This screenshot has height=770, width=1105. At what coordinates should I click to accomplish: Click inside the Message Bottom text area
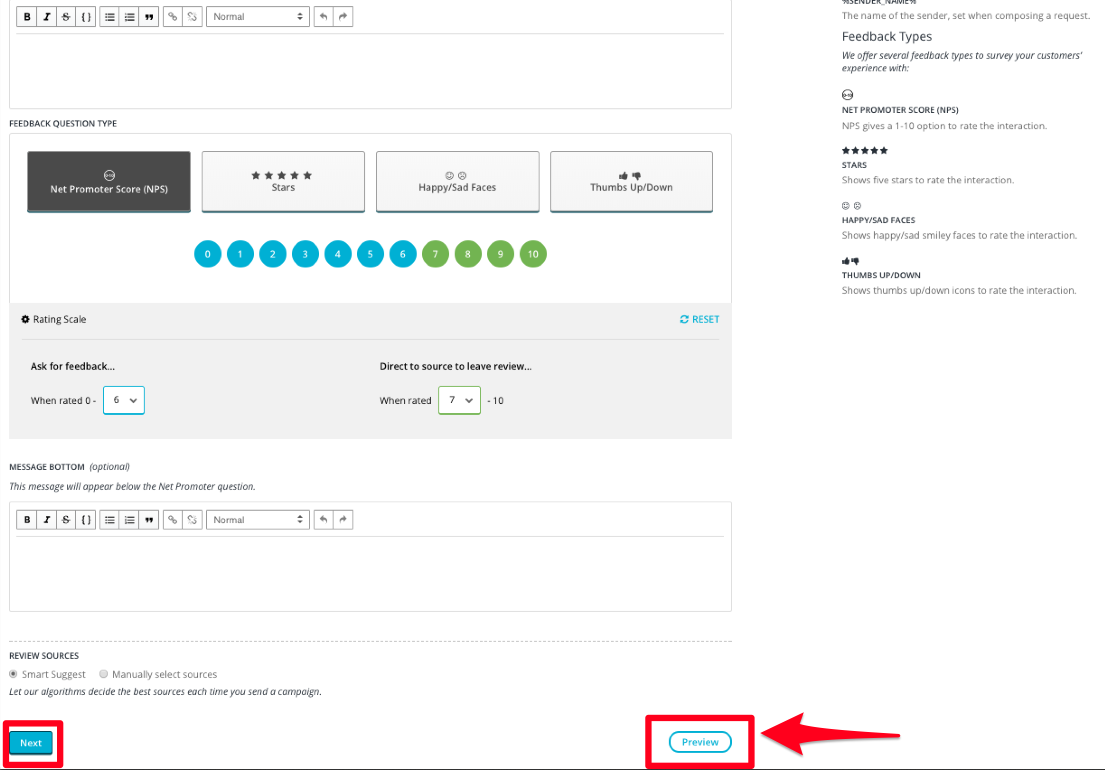(371, 573)
